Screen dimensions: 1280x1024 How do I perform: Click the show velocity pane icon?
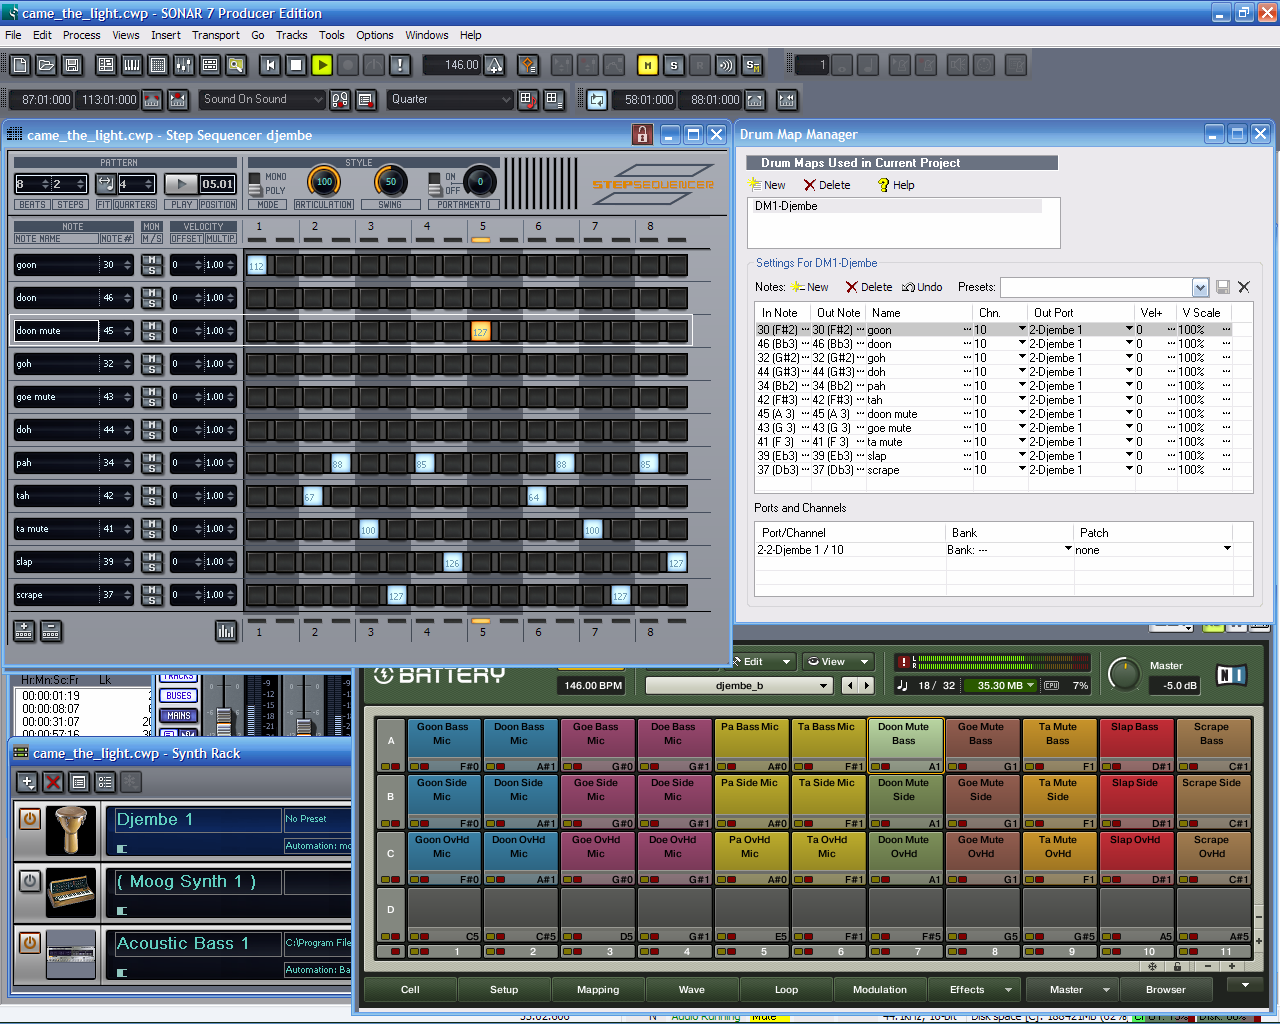(226, 630)
